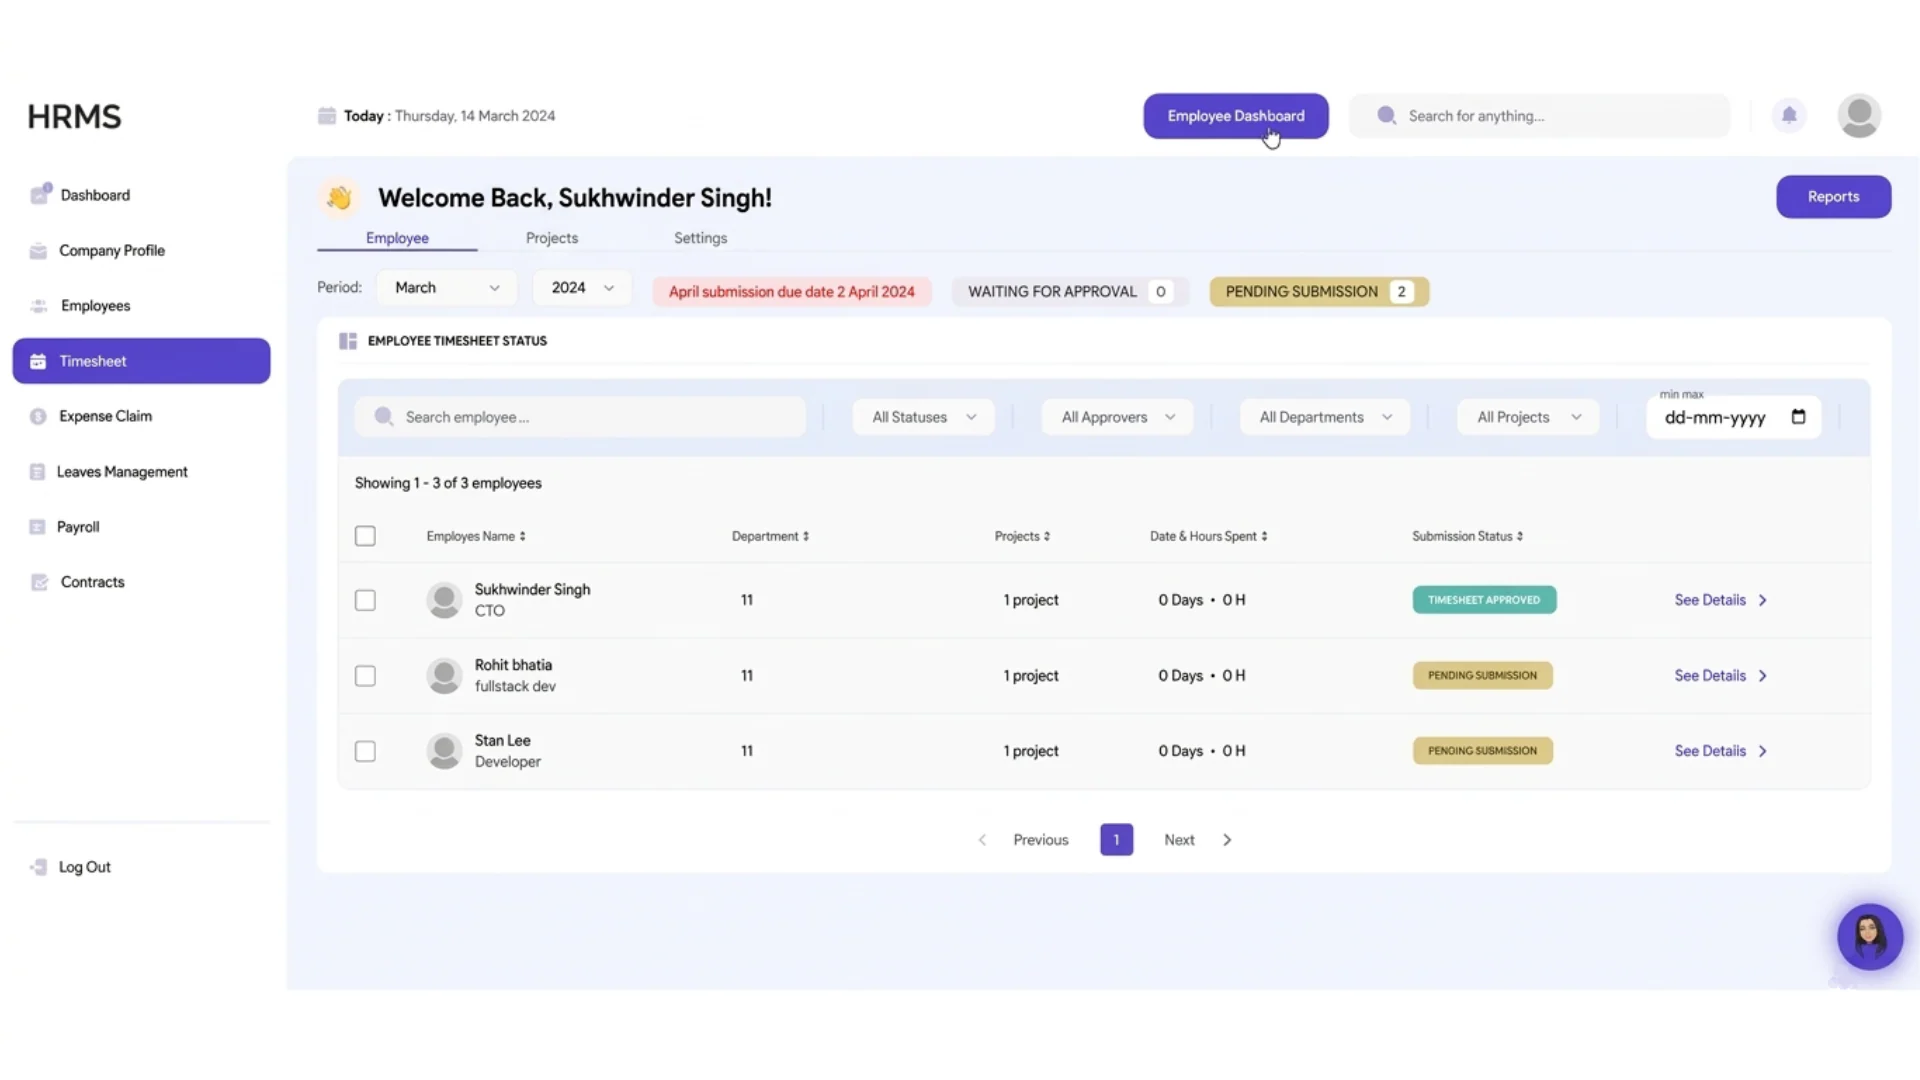Open Company Profile in sidebar

click(141, 251)
